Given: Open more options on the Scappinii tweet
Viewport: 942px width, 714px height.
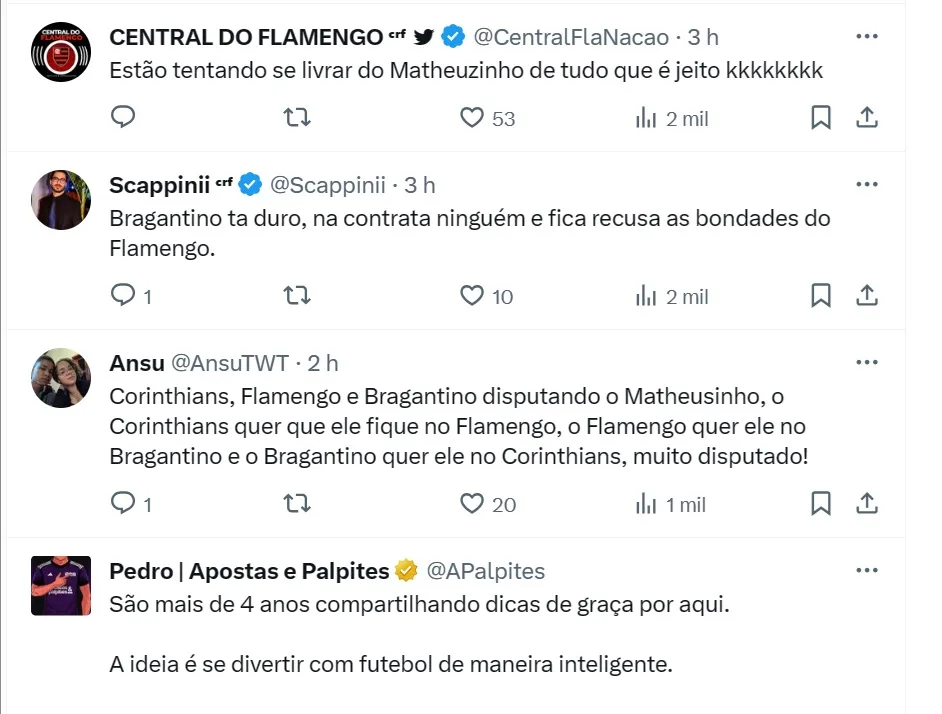Looking at the screenshot, I should (866, 185).
